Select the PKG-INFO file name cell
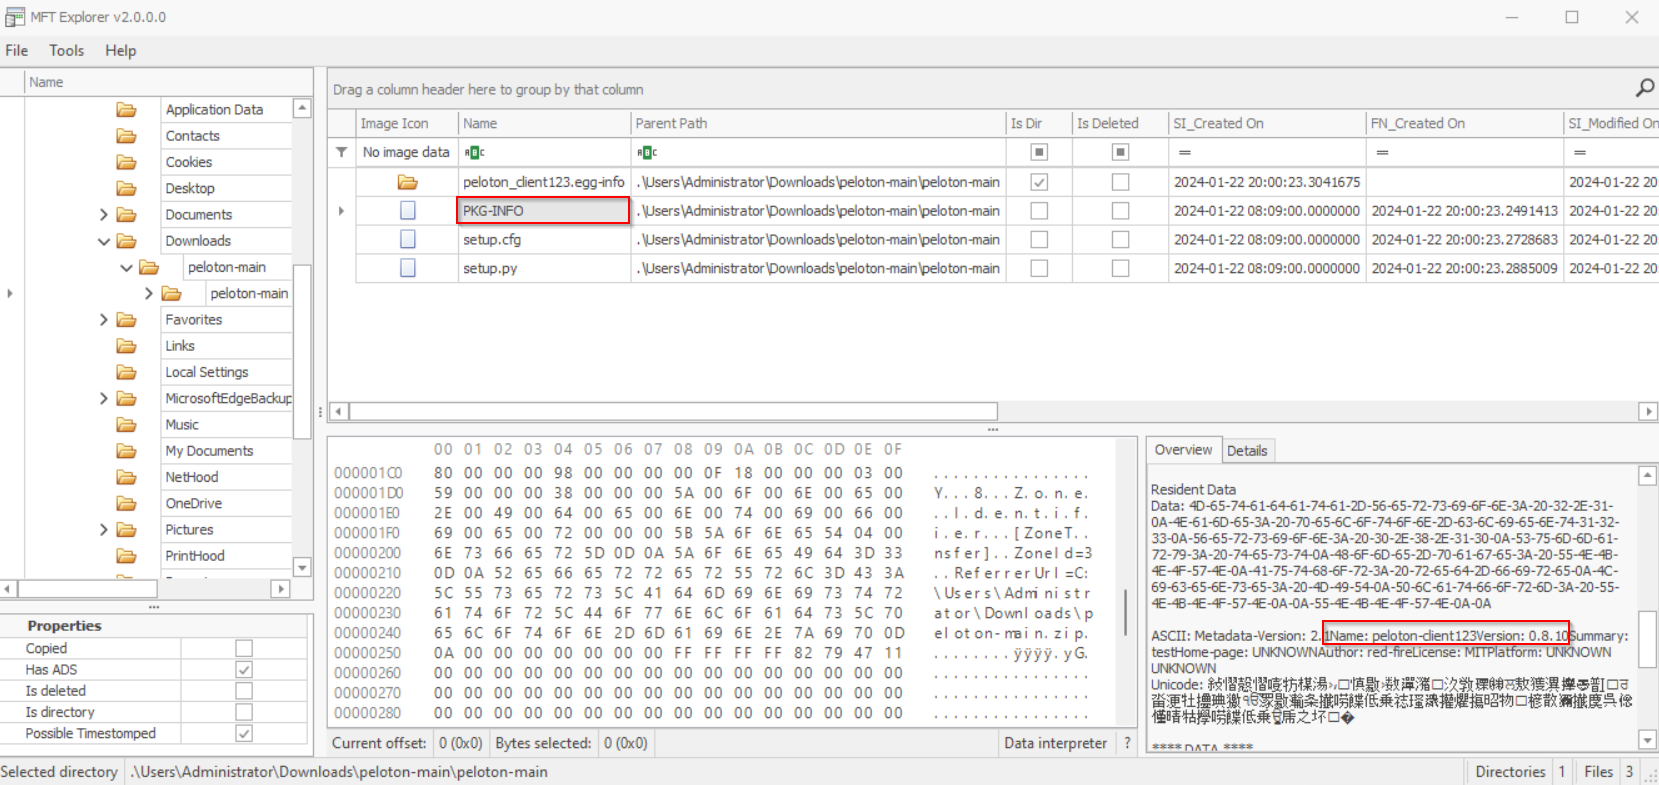 (x=544, y=210)
